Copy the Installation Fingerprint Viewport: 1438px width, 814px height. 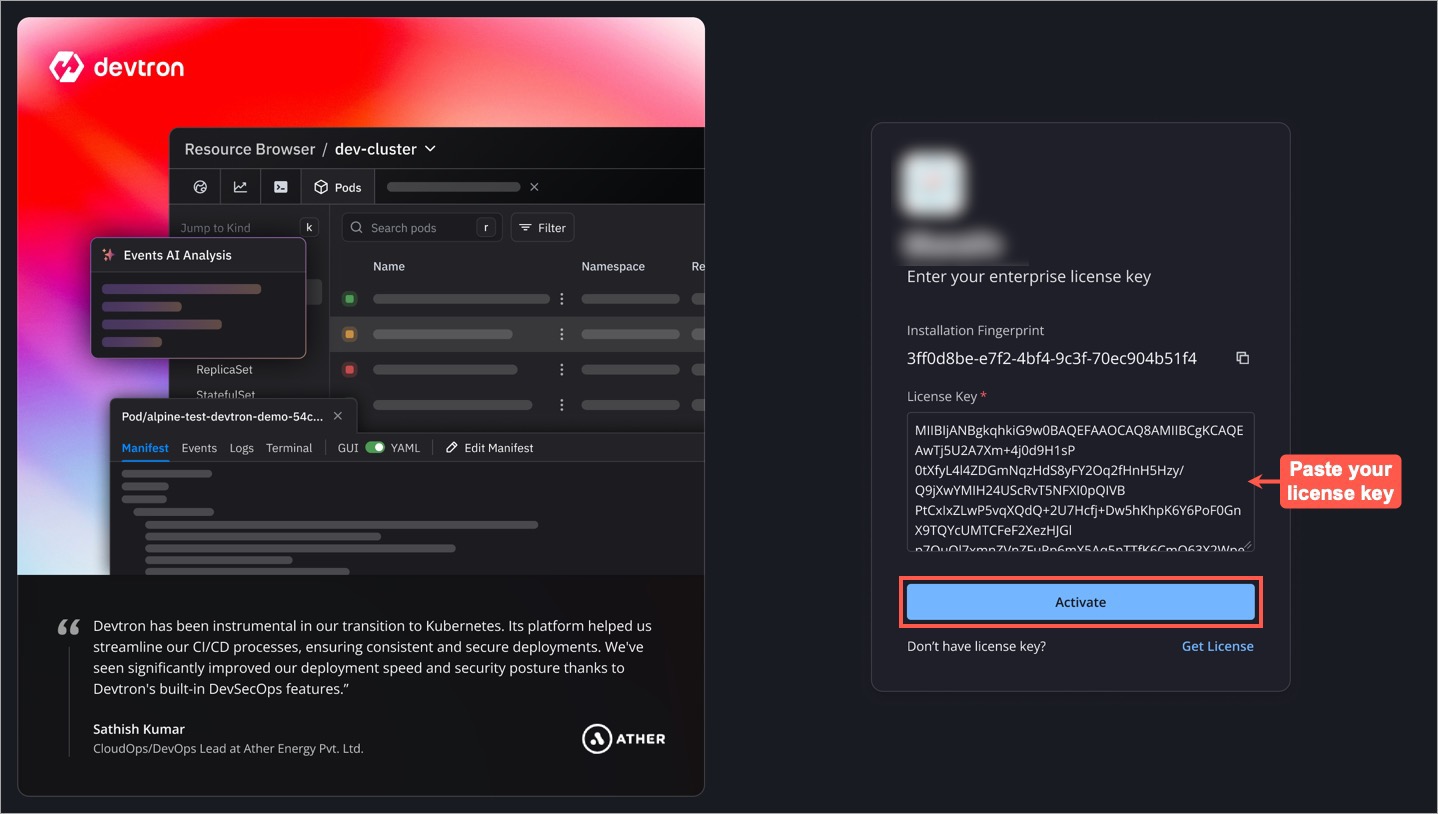1242,357
